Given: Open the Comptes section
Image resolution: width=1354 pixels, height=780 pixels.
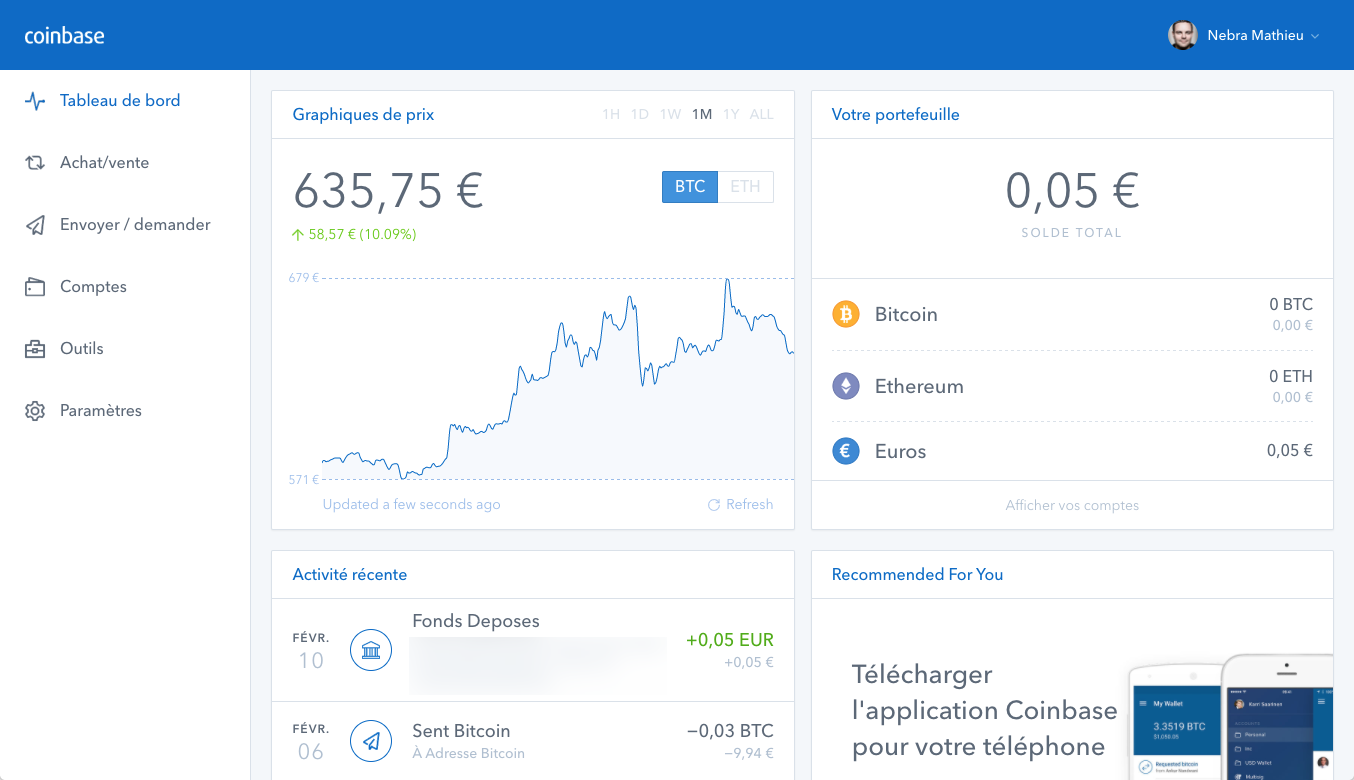Looking at the screenshot, I should pyautogui.click(x=93, y=287).
